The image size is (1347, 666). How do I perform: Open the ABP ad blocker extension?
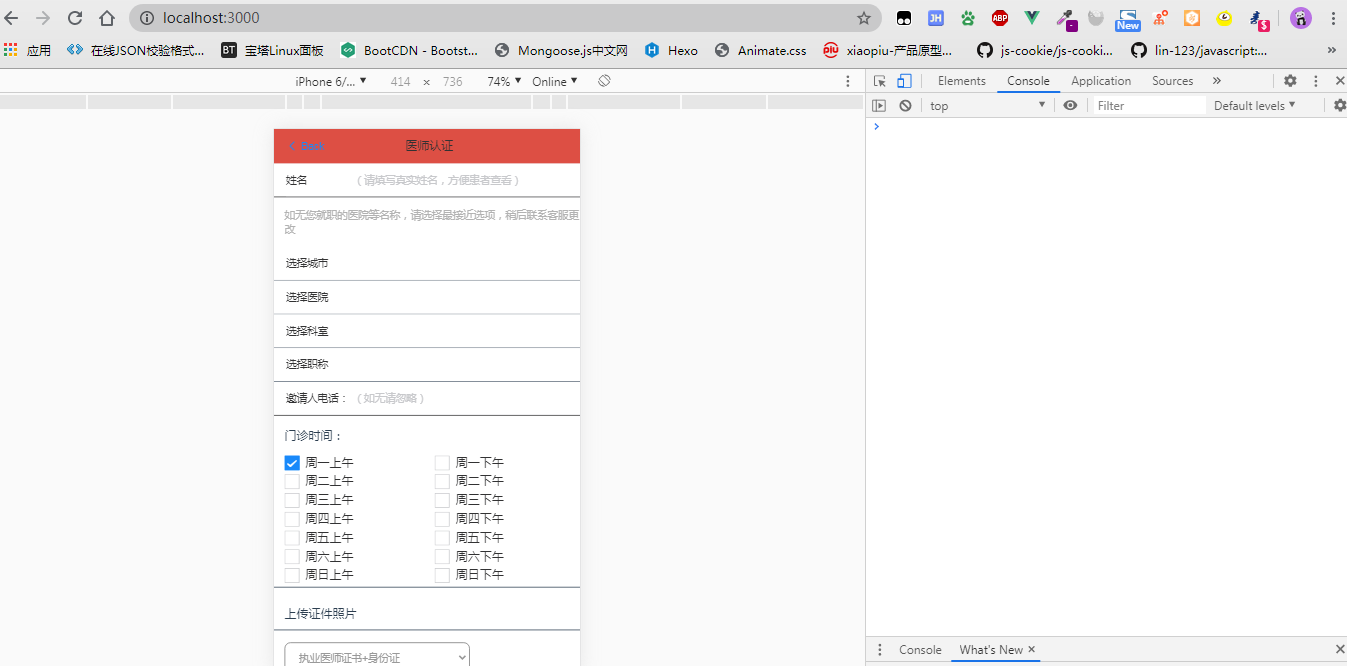[x=1000, y=18]
